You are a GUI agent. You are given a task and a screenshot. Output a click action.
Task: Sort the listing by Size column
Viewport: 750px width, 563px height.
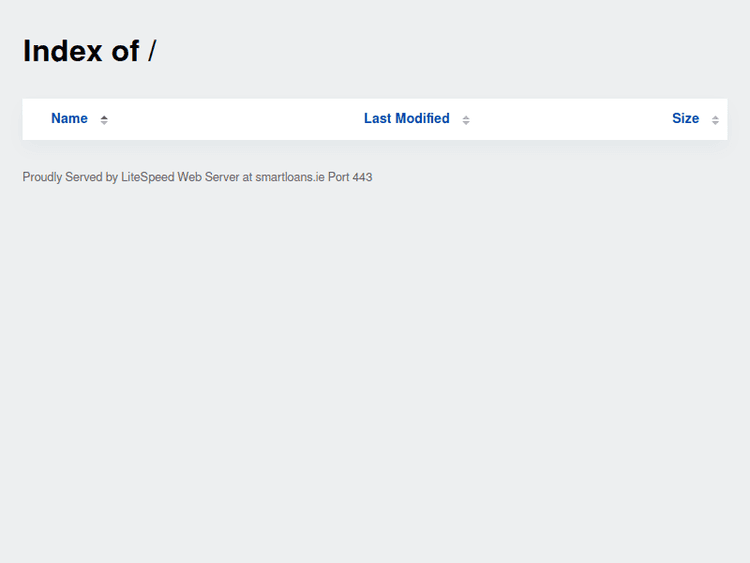click(685, 118)
